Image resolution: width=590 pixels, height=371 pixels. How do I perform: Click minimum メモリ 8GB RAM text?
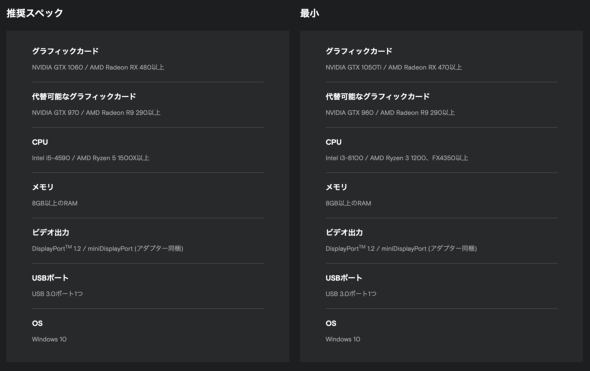[x=348, y=203]
